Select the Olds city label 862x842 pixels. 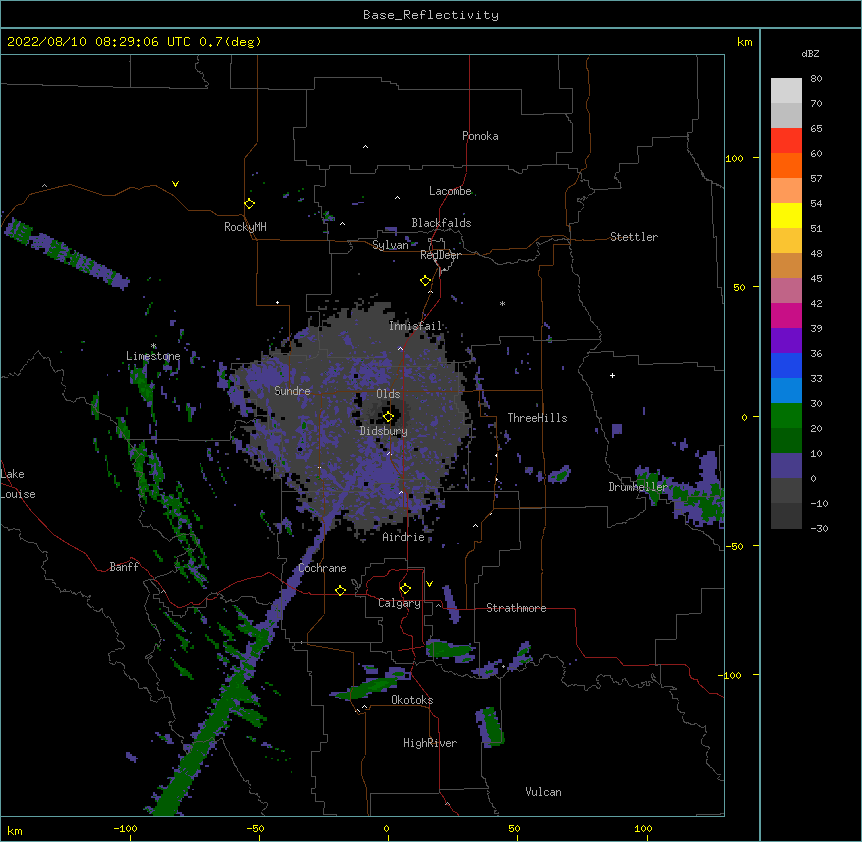[388, 394]
